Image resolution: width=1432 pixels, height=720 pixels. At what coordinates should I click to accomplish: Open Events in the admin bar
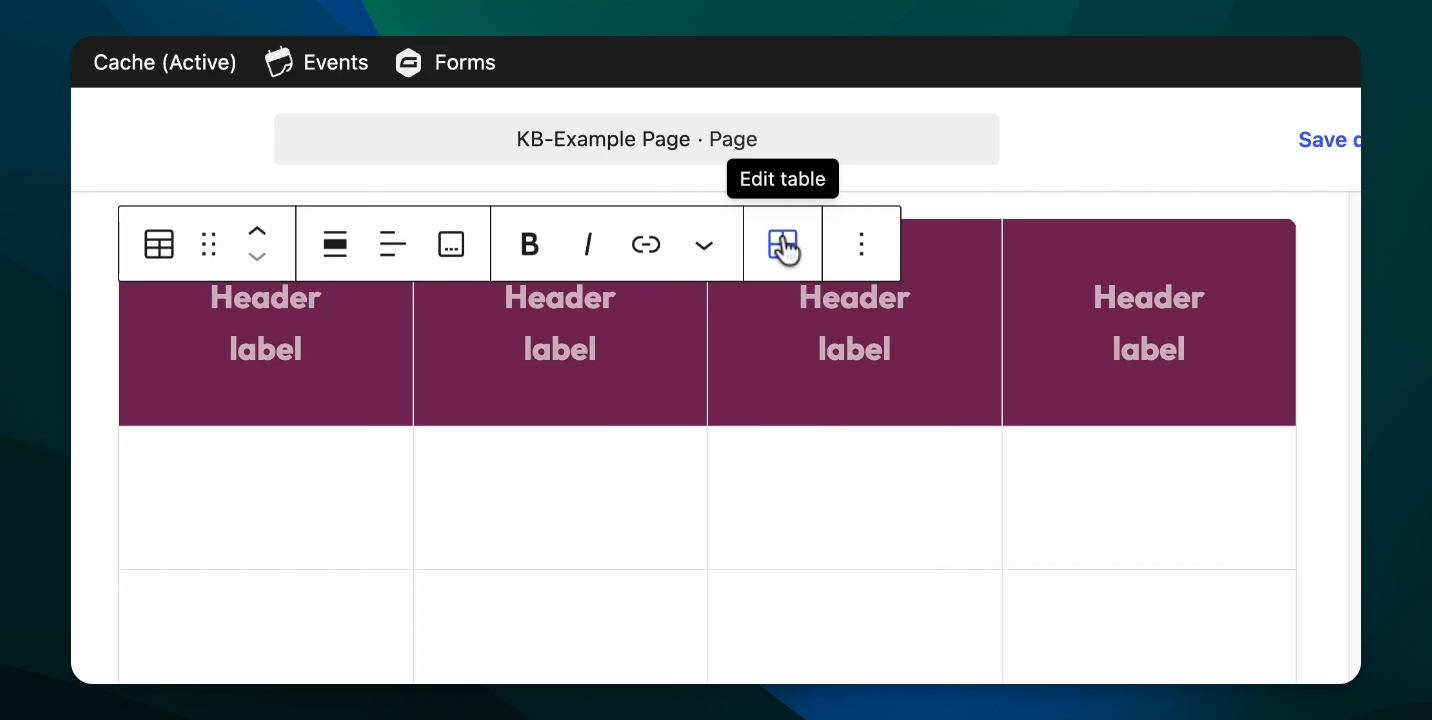pyautogui.click(x=317, y=62)
